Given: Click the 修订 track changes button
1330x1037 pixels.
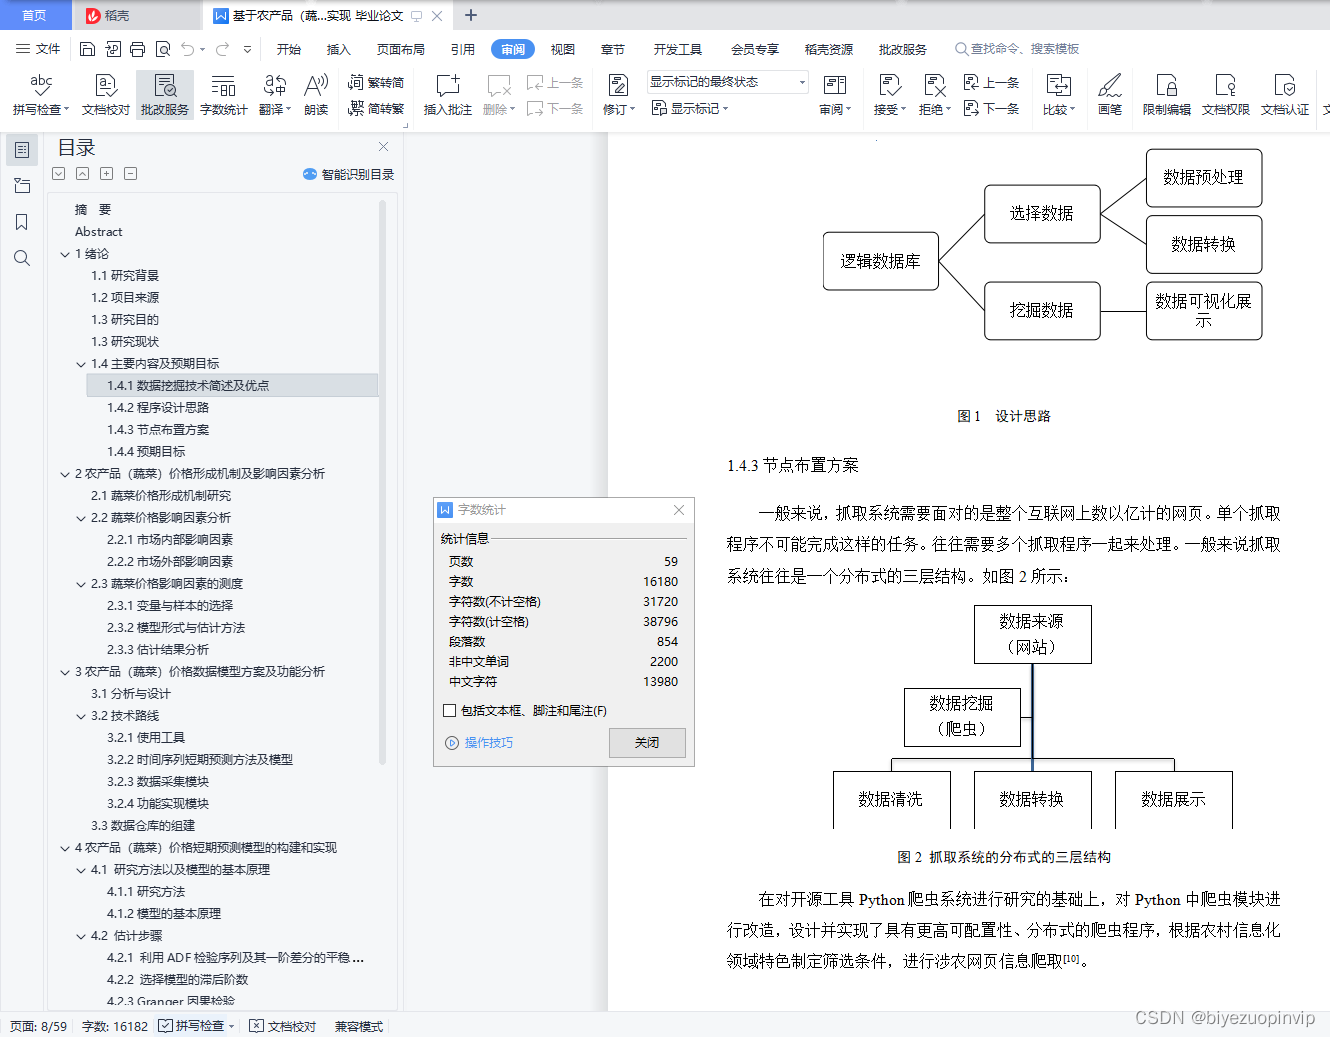Looking at the screenshot, I should [x=618, y=95].
